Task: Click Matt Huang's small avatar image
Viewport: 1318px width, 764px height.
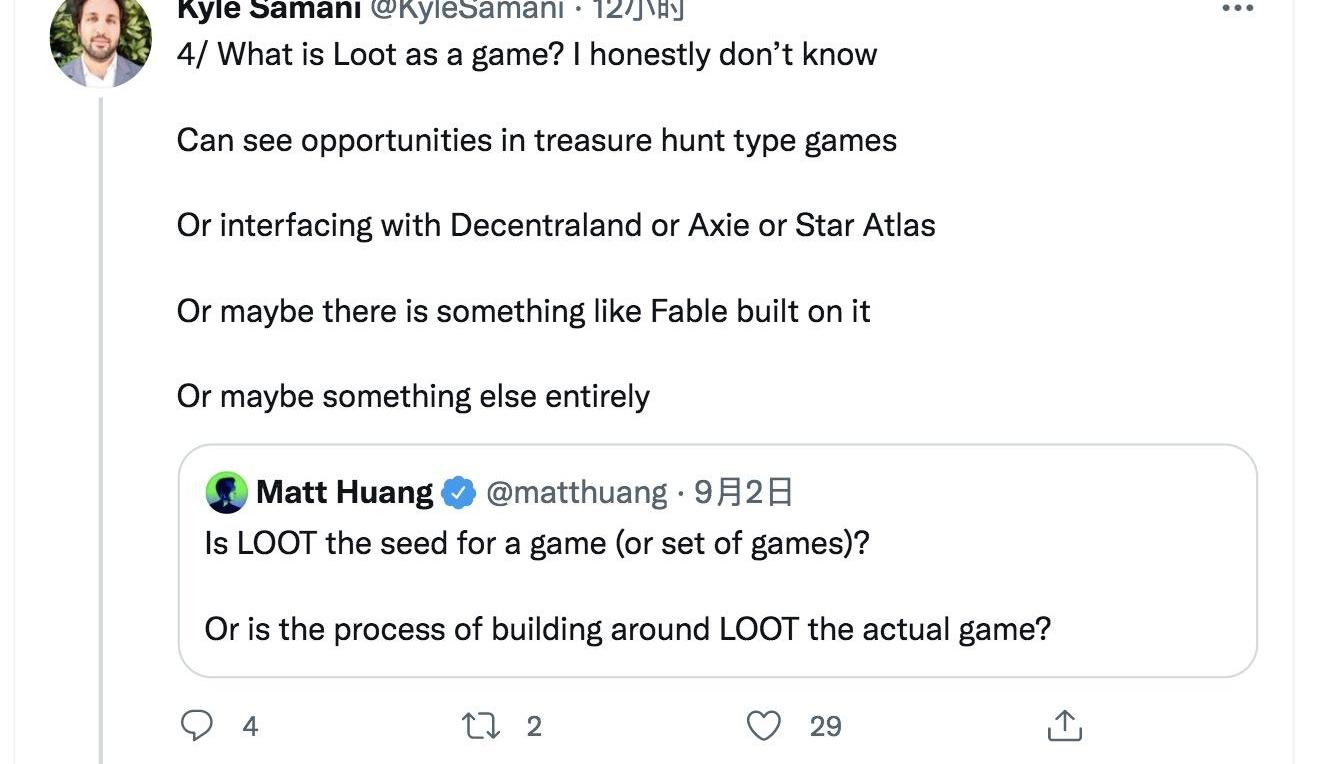Action: (x=226, y=492)
